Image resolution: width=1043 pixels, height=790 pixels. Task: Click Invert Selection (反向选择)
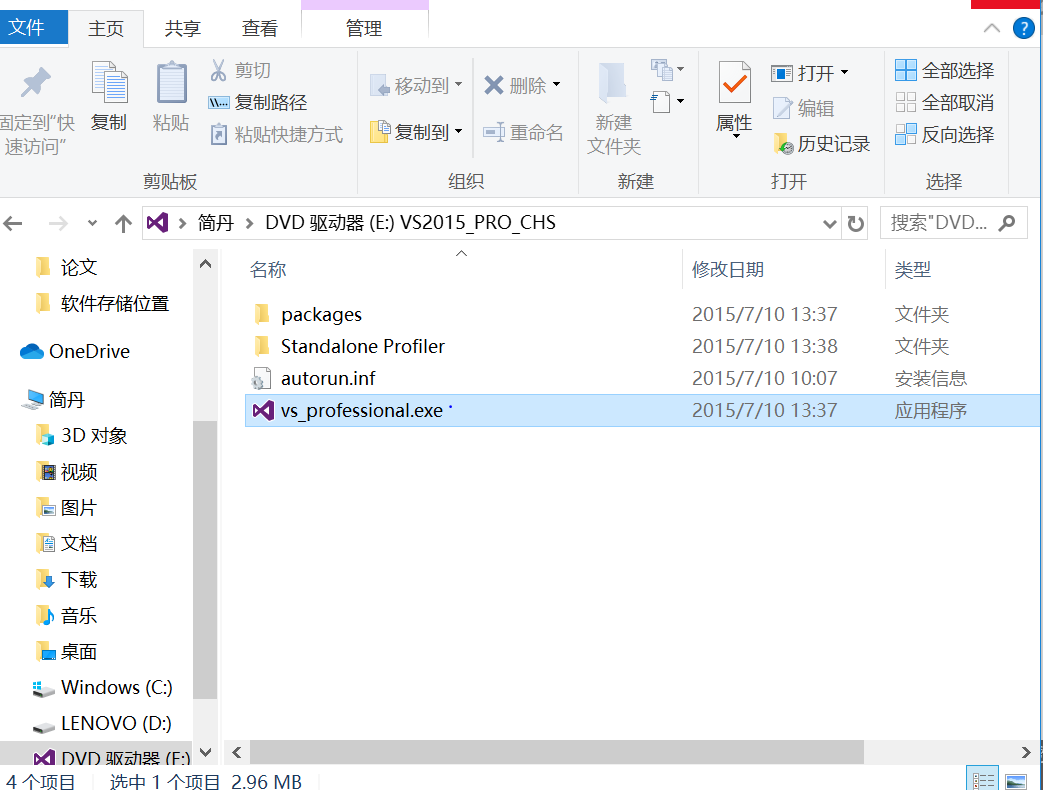point(945,134)
